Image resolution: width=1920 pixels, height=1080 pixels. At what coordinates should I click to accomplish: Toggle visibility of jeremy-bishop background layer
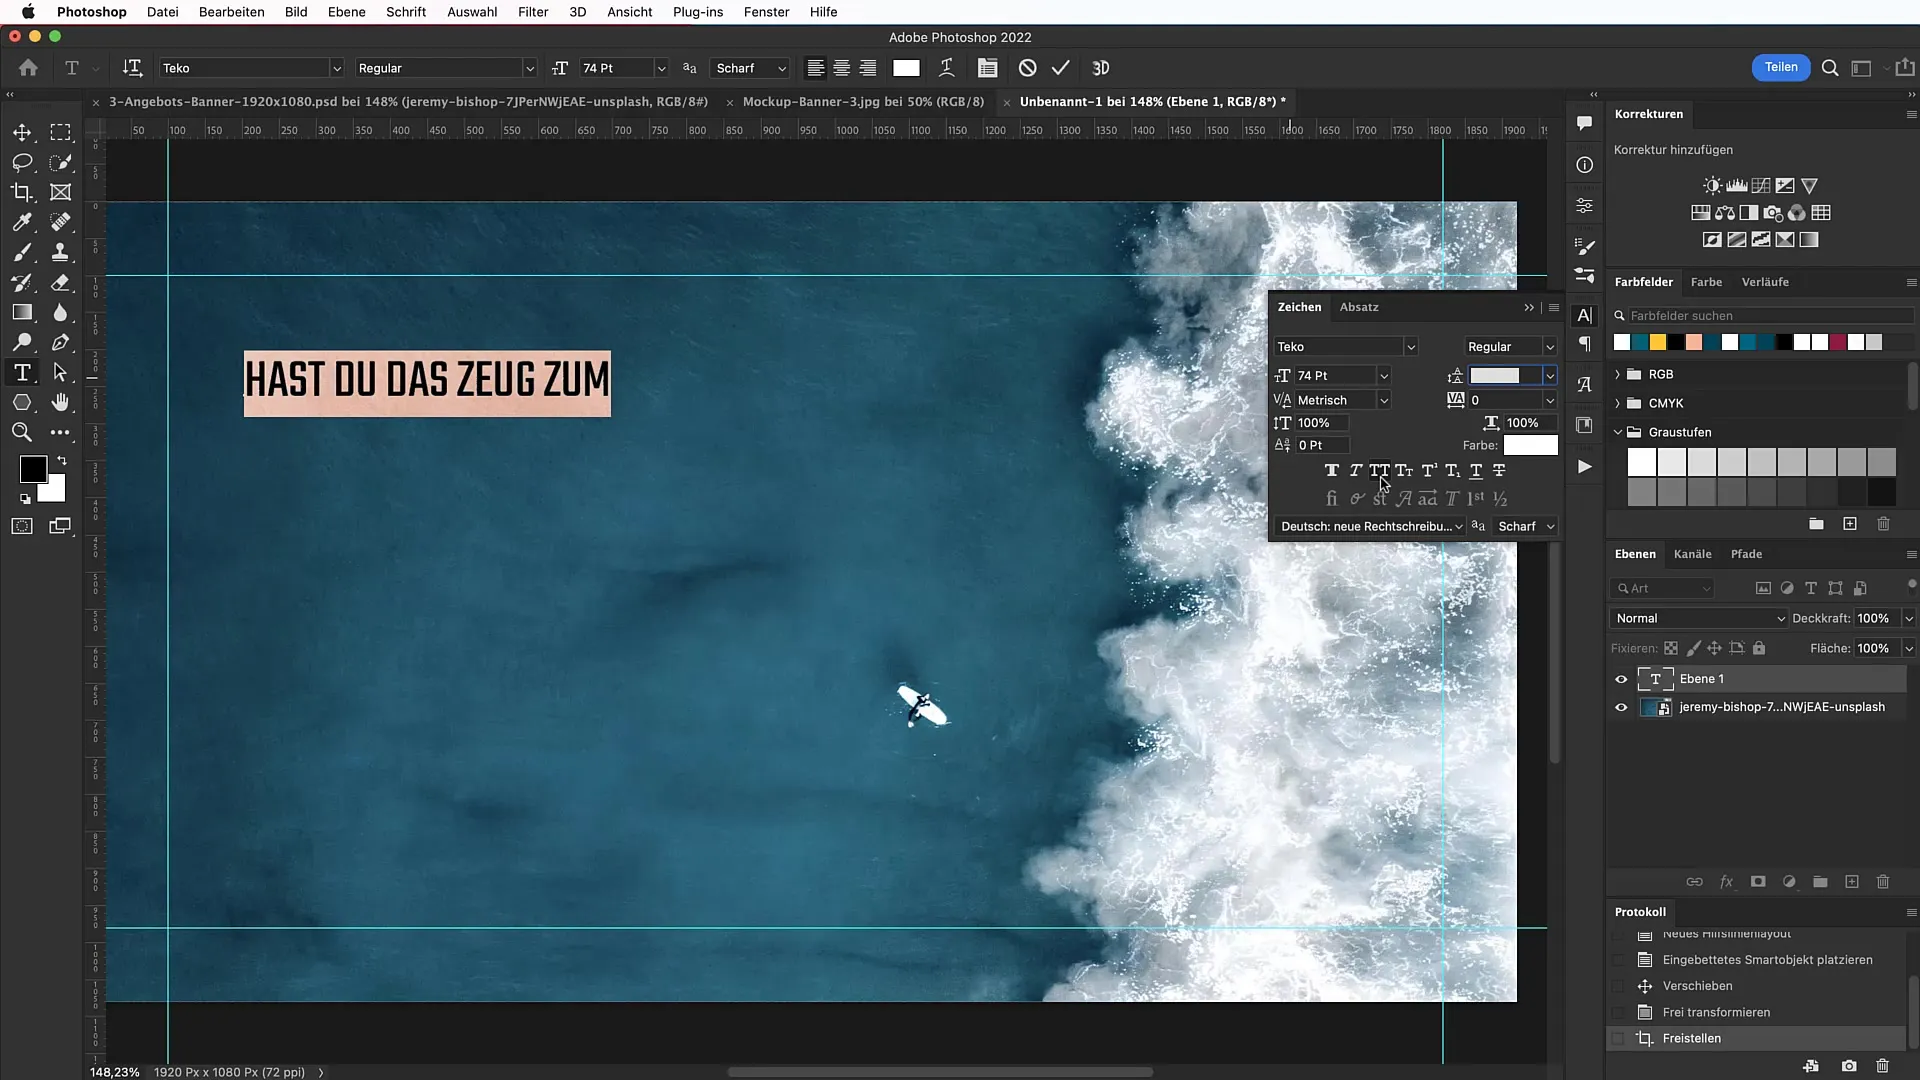point(1621,707)
